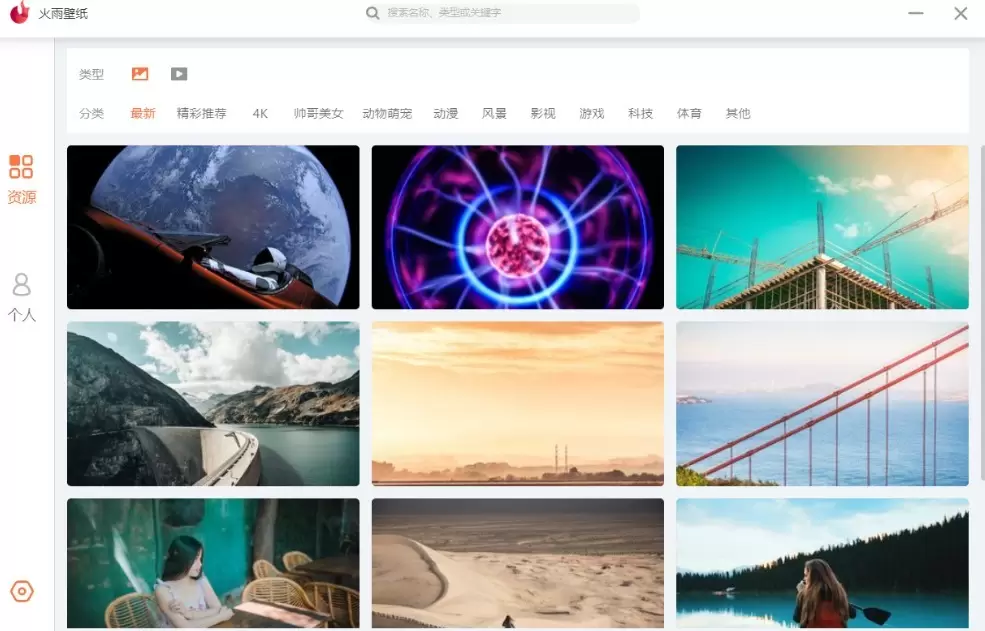This screenshot has width=985, height=631.
Task: Select the 精彩推荐 category tab
Action: point(201,114)
